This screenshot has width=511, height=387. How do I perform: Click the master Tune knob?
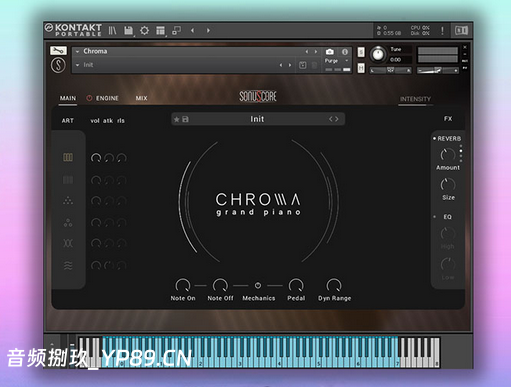(x=378, y=54)
